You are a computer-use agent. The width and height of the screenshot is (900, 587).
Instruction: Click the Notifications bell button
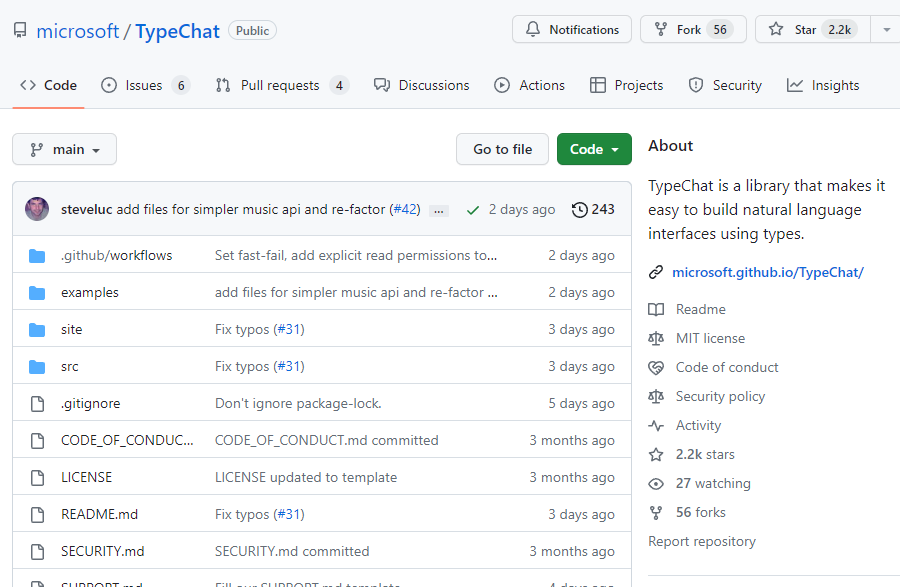tap(572, 29)
